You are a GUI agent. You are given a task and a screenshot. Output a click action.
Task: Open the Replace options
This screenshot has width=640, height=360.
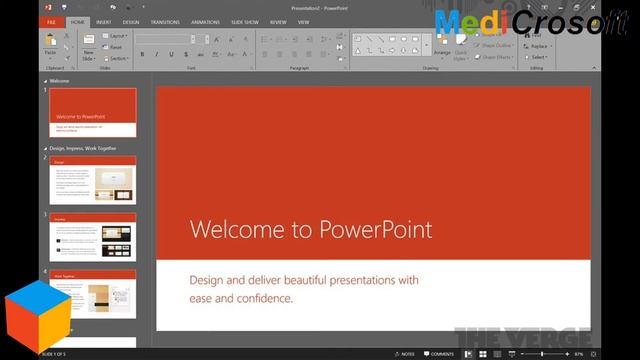coord(538,46)
